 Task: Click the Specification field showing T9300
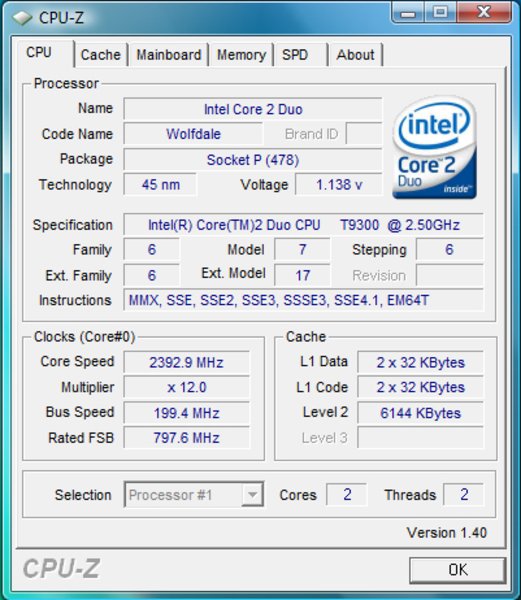click(x=303, y=225)
